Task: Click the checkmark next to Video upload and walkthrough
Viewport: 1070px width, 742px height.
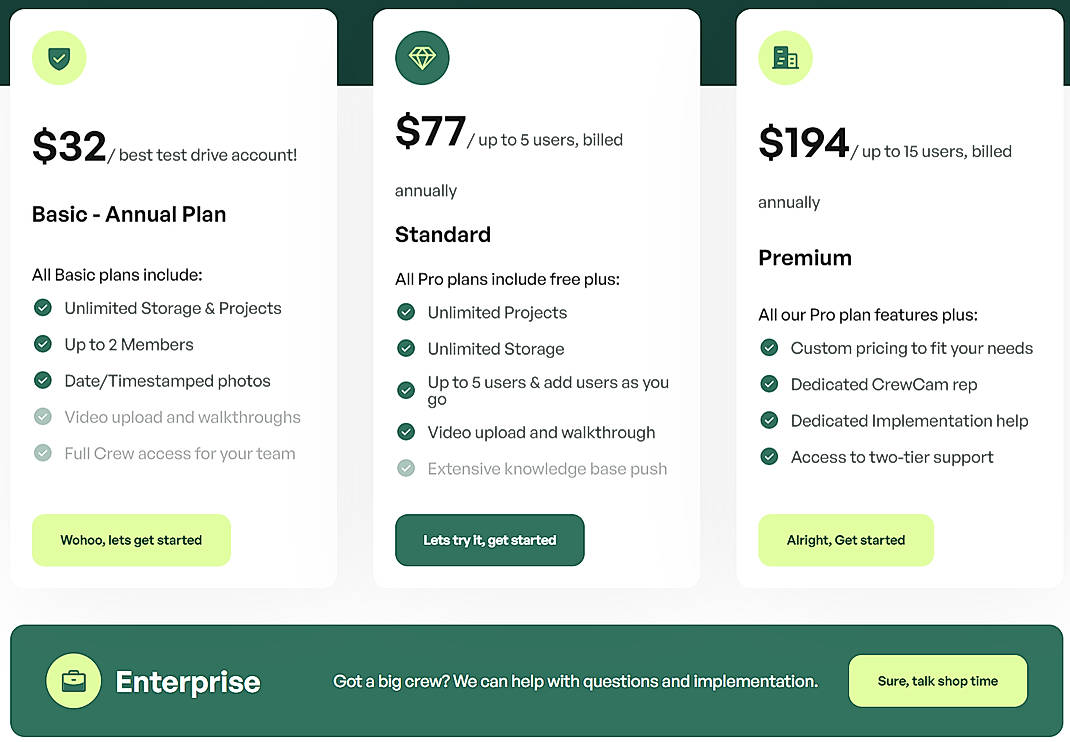Action: [406, 433]
